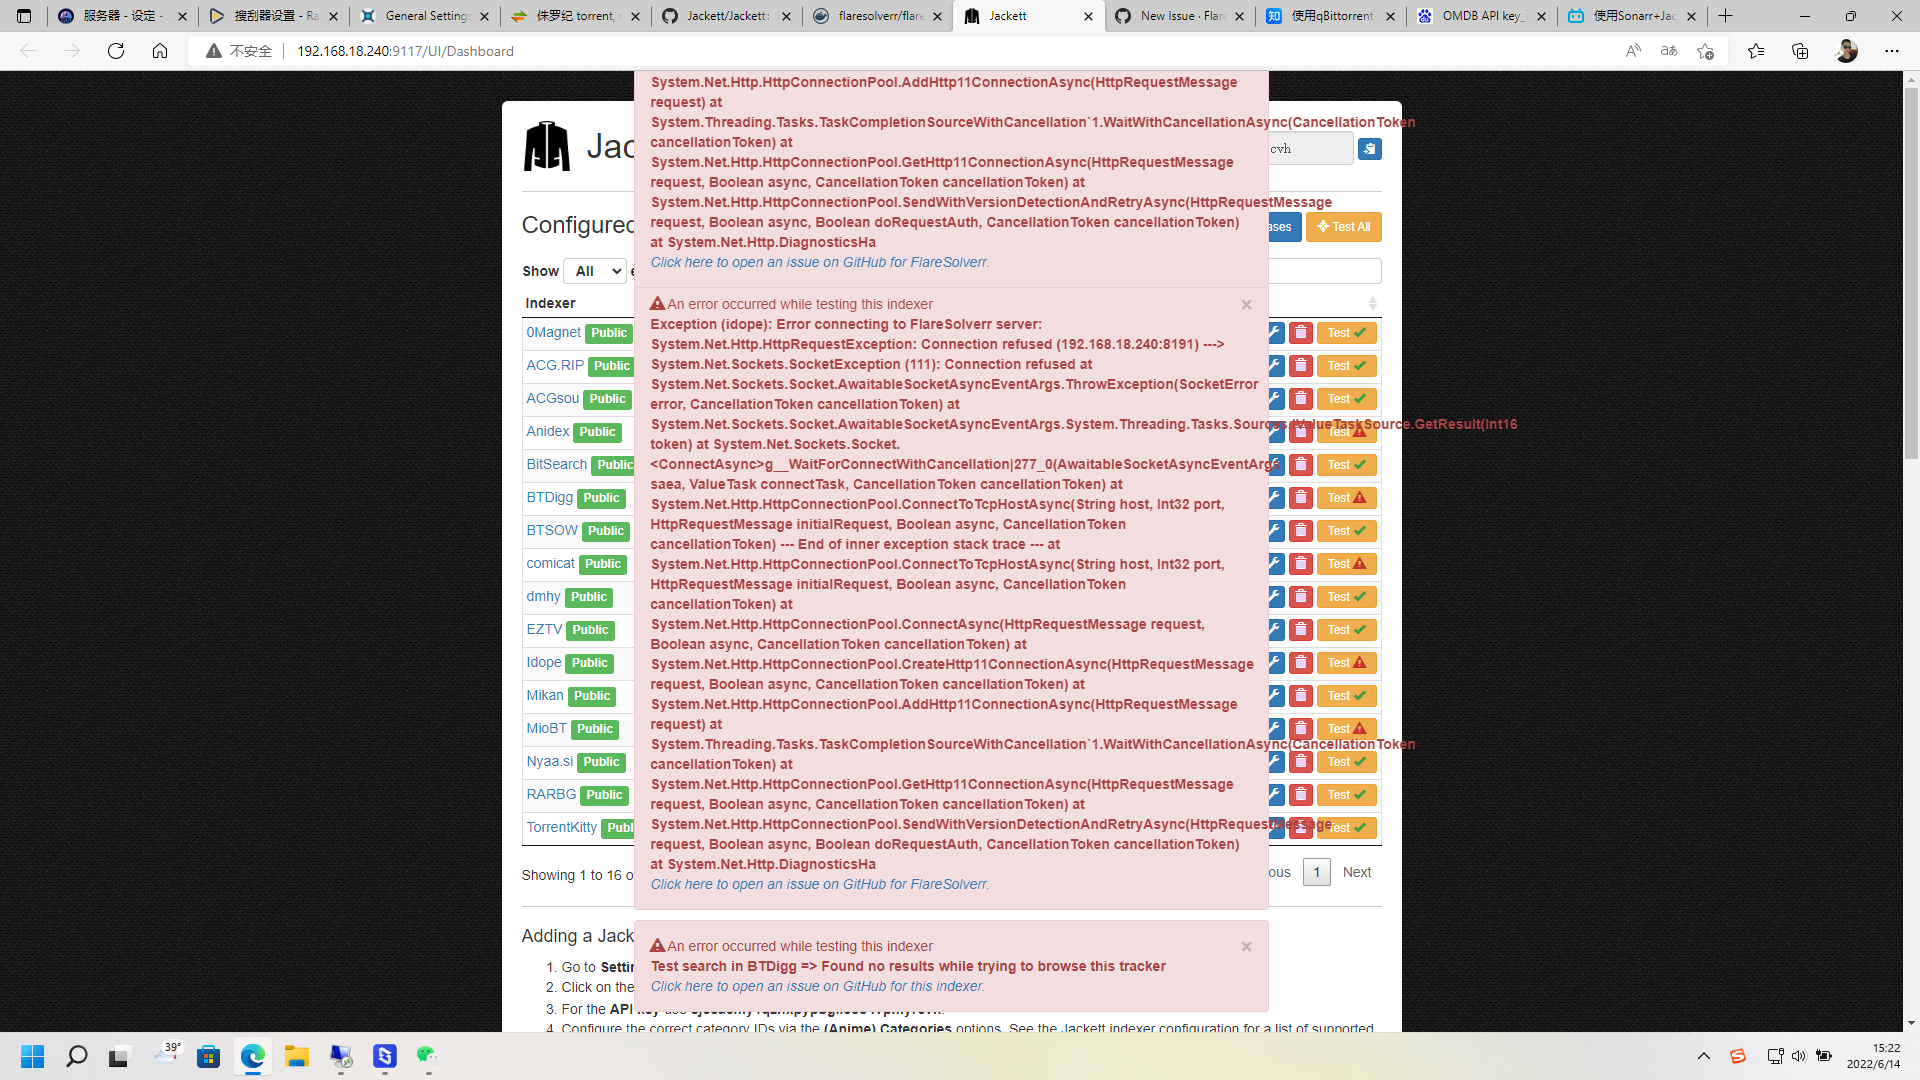
Task: Dismiss the BTDigg error alert
Action: (1246, 946)
